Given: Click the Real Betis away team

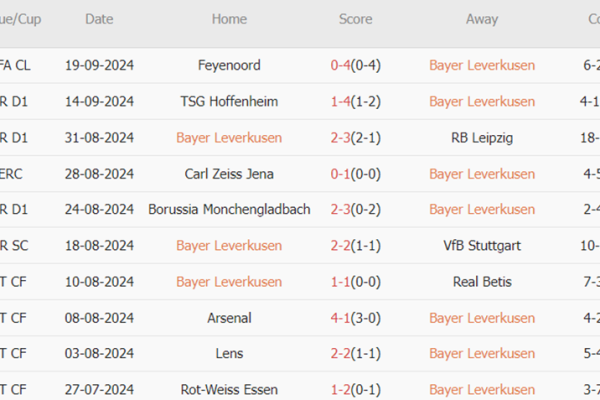Looking at the screenshot, I should (482, 281).
